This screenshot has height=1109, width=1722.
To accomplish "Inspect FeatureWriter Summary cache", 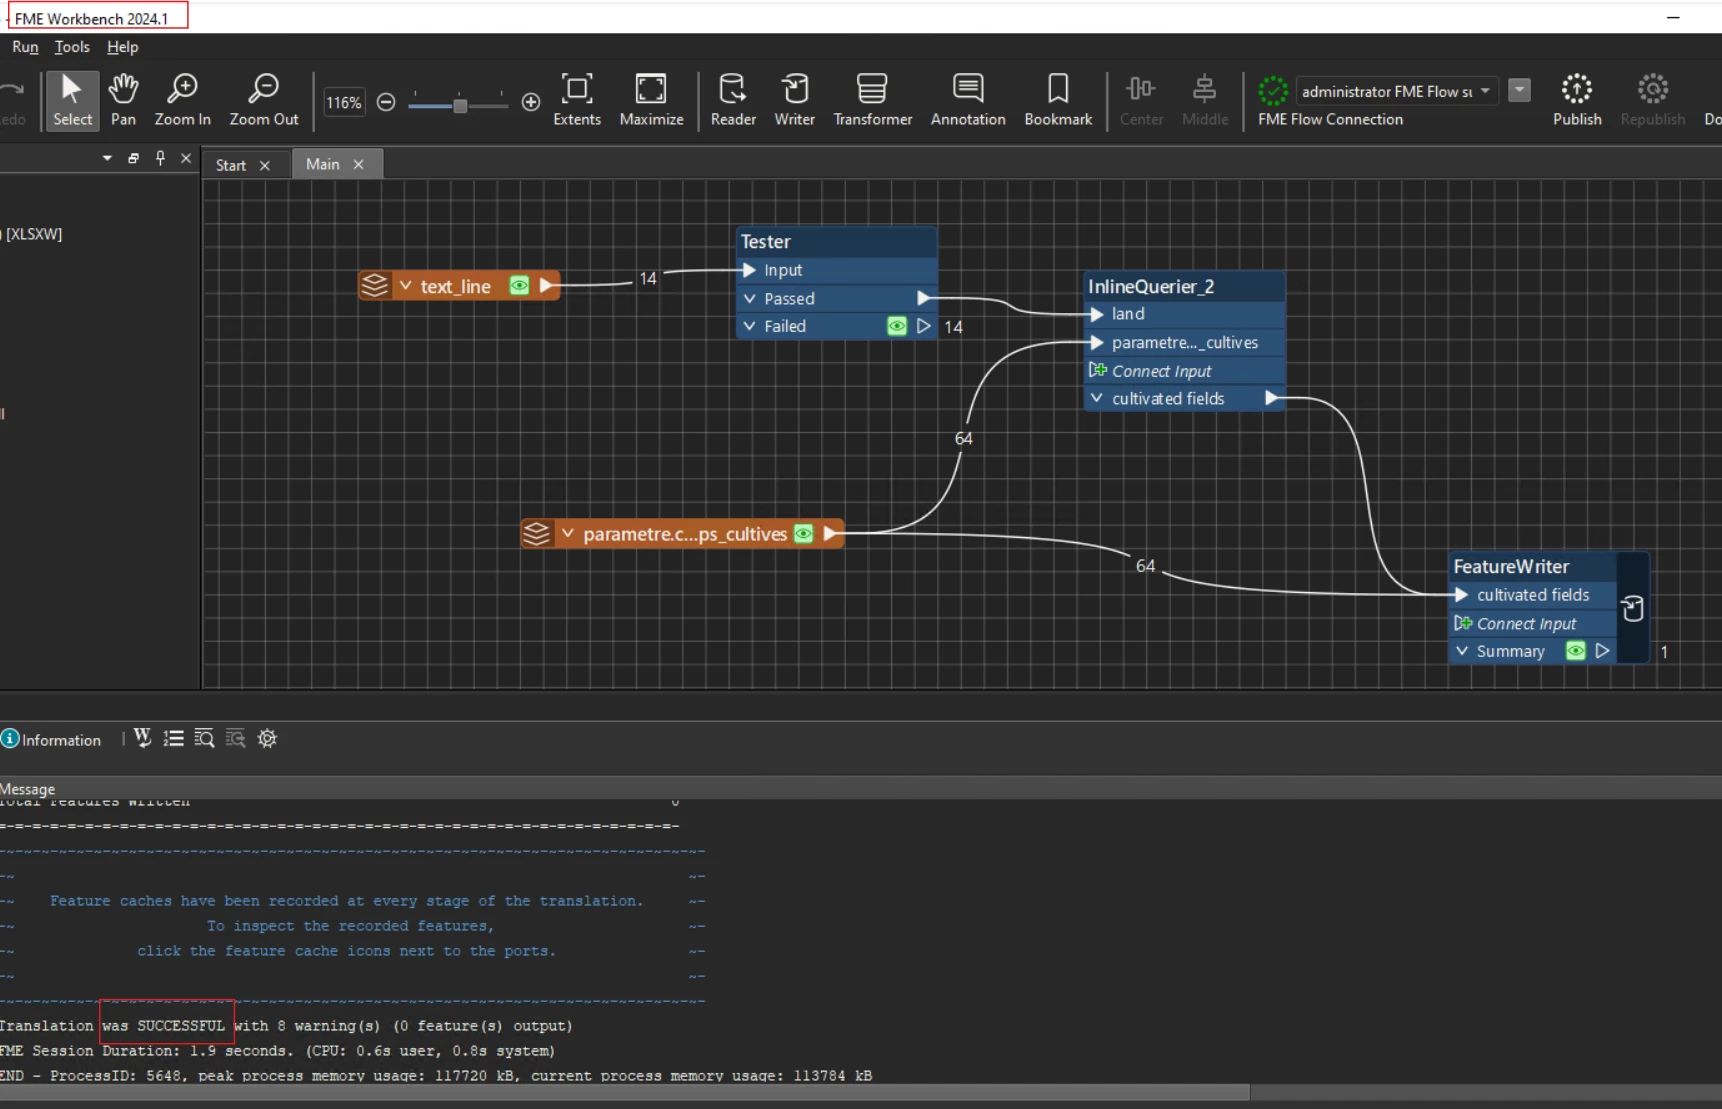I will pyautogui.click(x=1575, y=651).
